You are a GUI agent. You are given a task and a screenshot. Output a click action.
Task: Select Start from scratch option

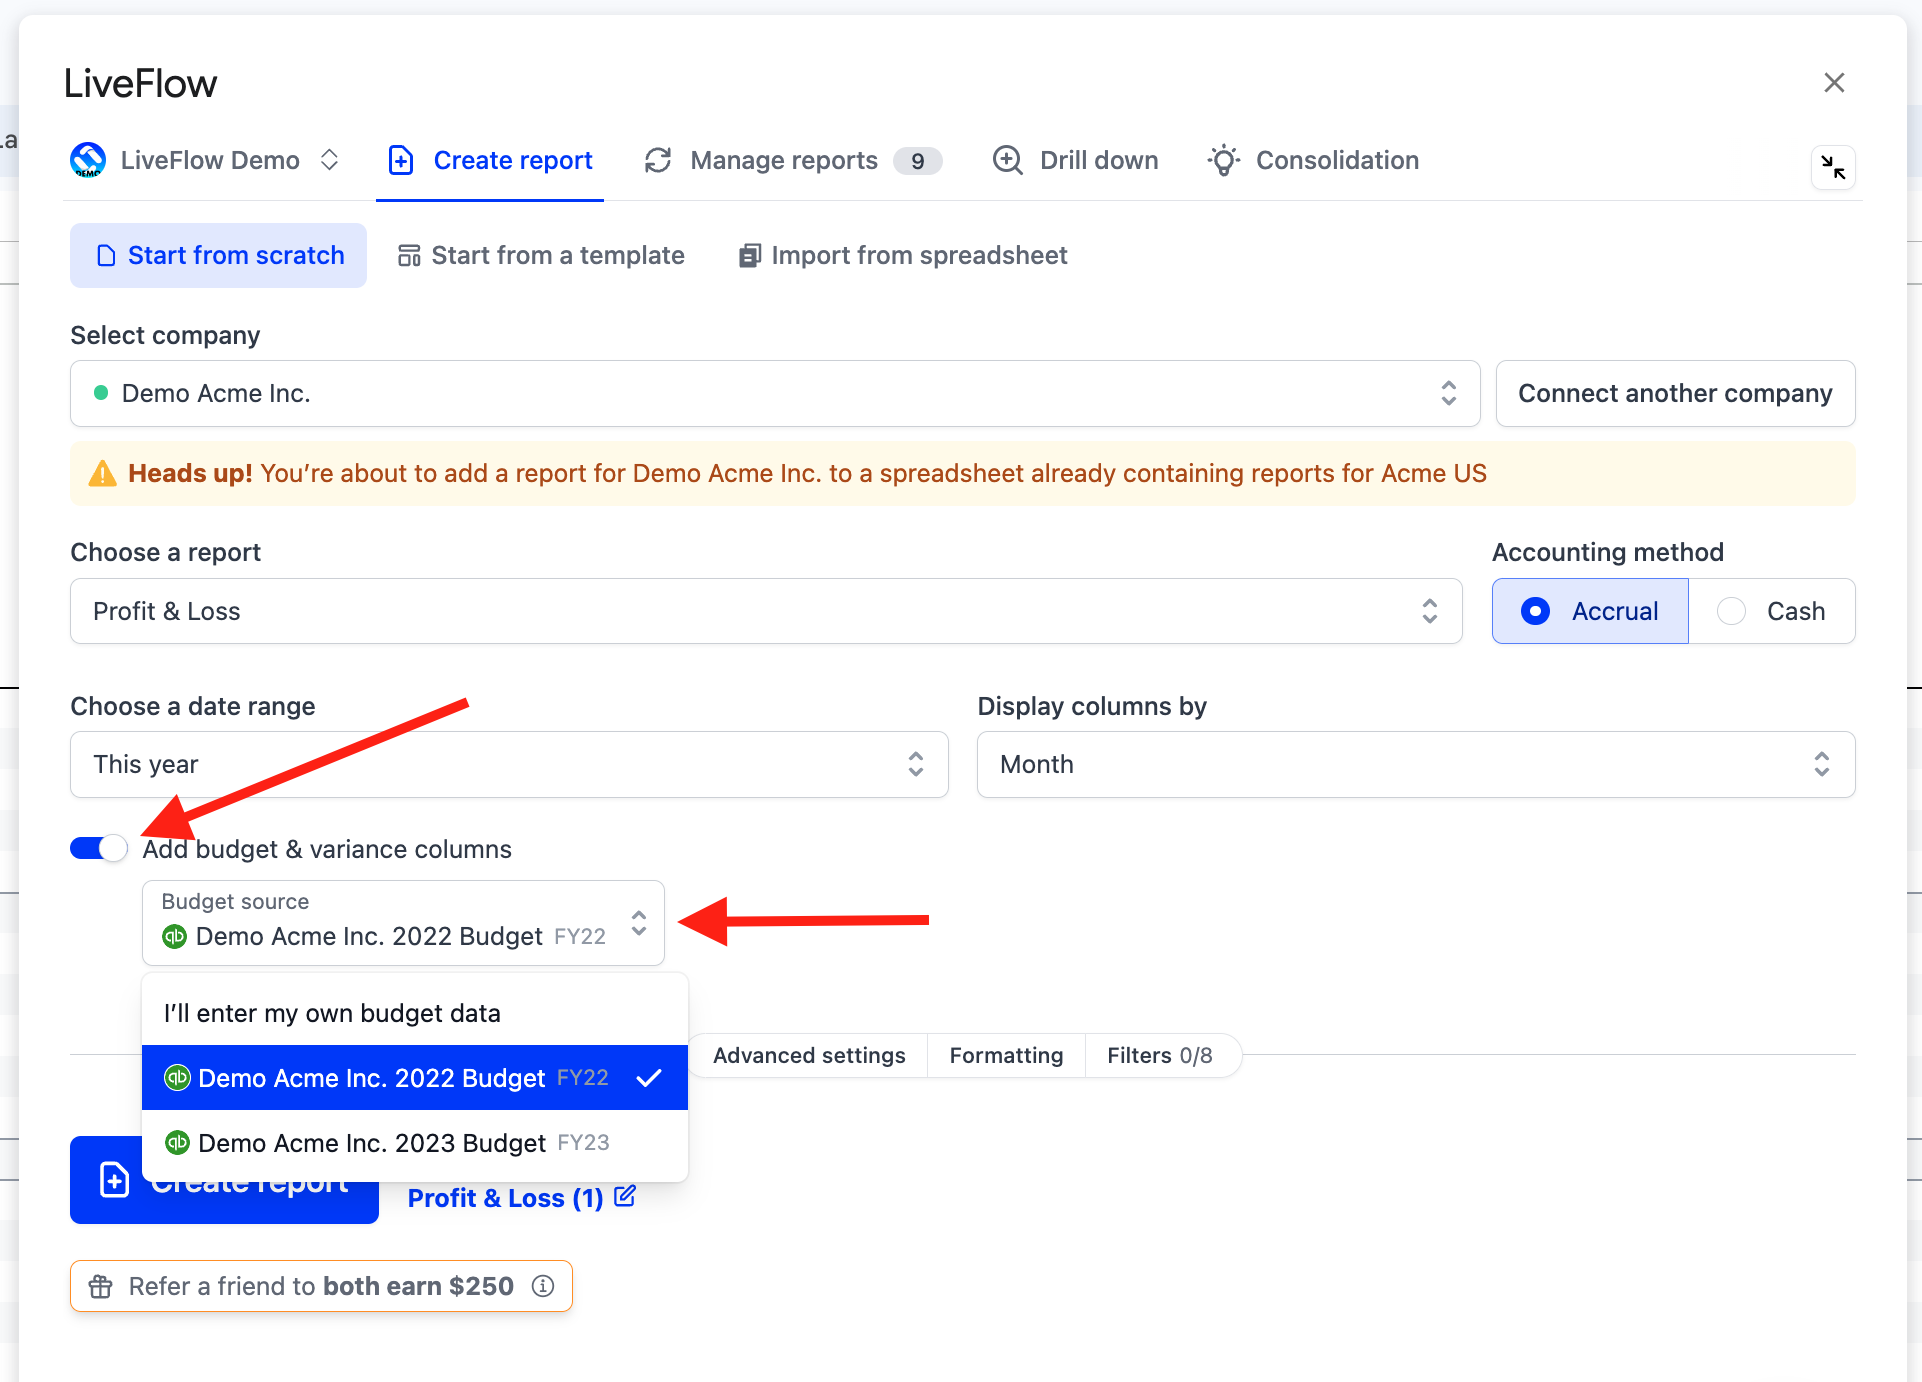(218, 255)
